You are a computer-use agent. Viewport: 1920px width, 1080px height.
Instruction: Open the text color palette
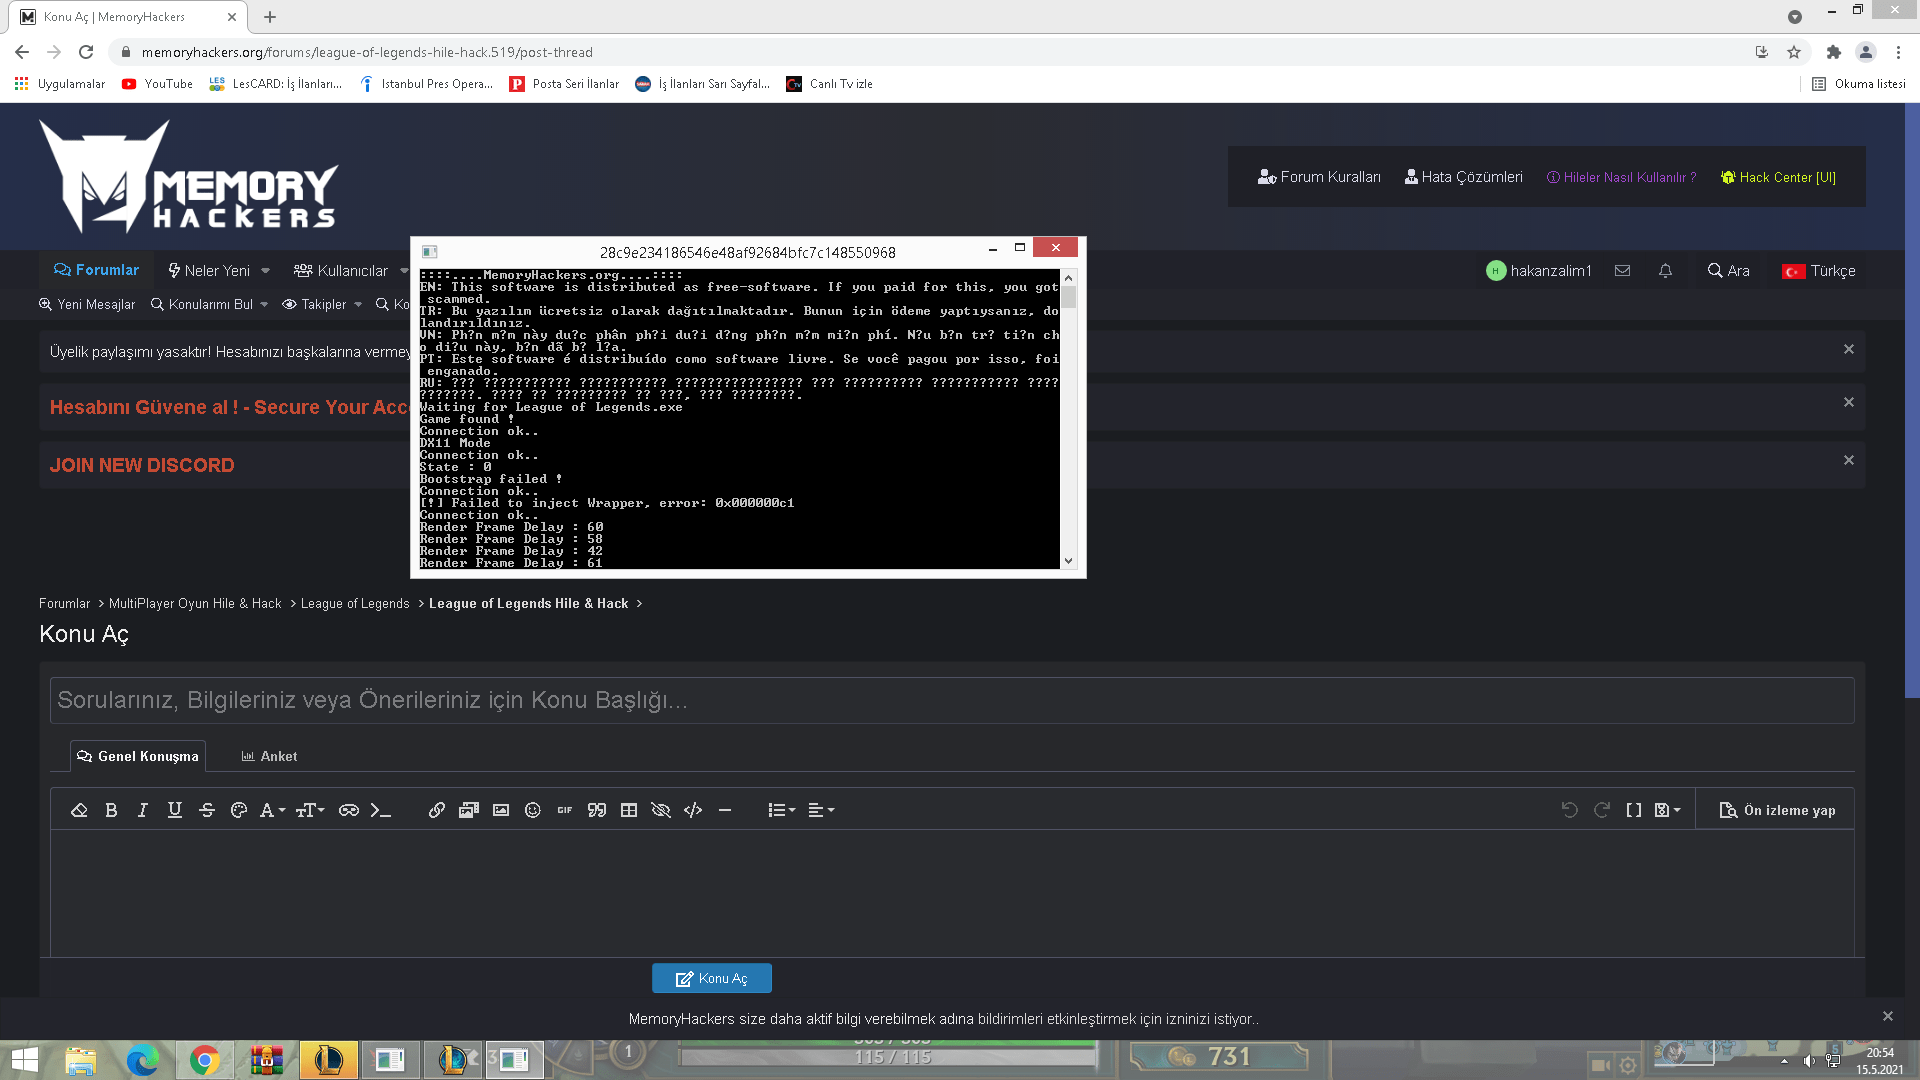(239, 810)
